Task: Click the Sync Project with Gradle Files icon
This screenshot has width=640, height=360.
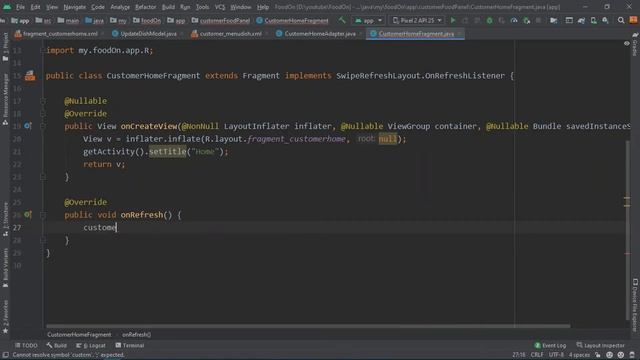Action: click(x=581, y=20)
